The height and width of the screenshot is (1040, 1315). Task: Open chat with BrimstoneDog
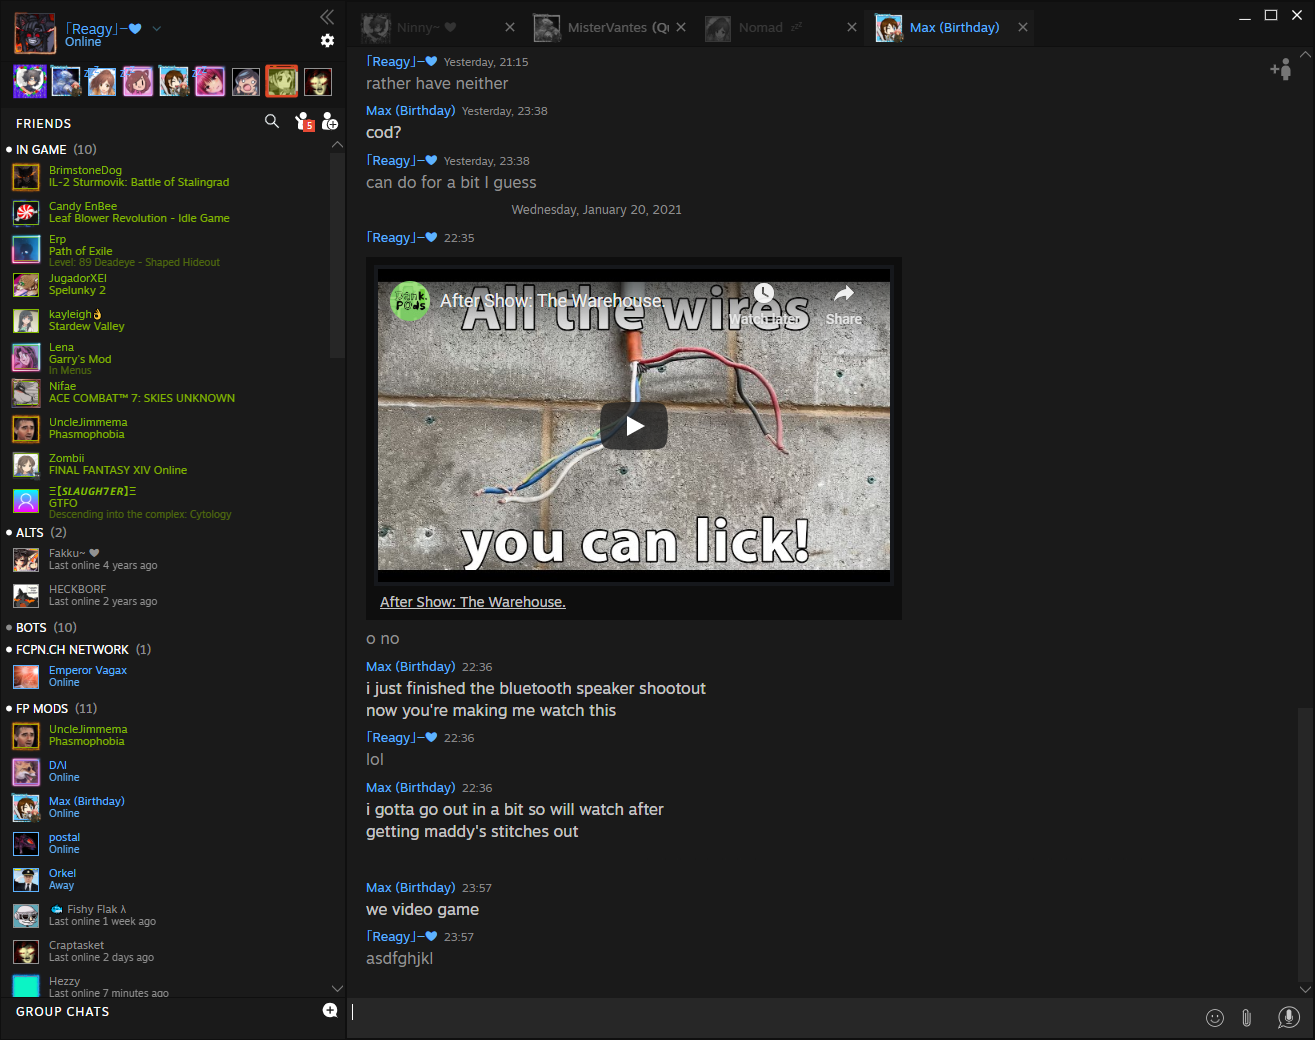[170, 177]
